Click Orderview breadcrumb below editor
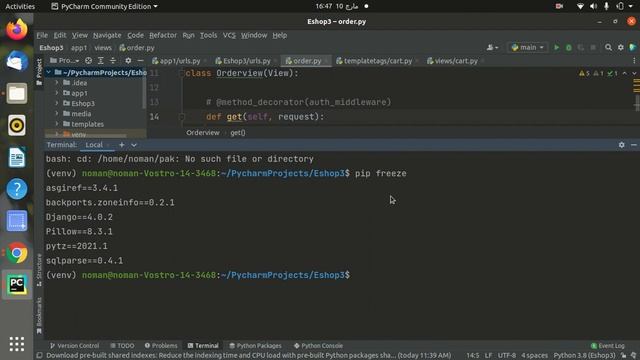640x360 pixels. coord(203,133)
